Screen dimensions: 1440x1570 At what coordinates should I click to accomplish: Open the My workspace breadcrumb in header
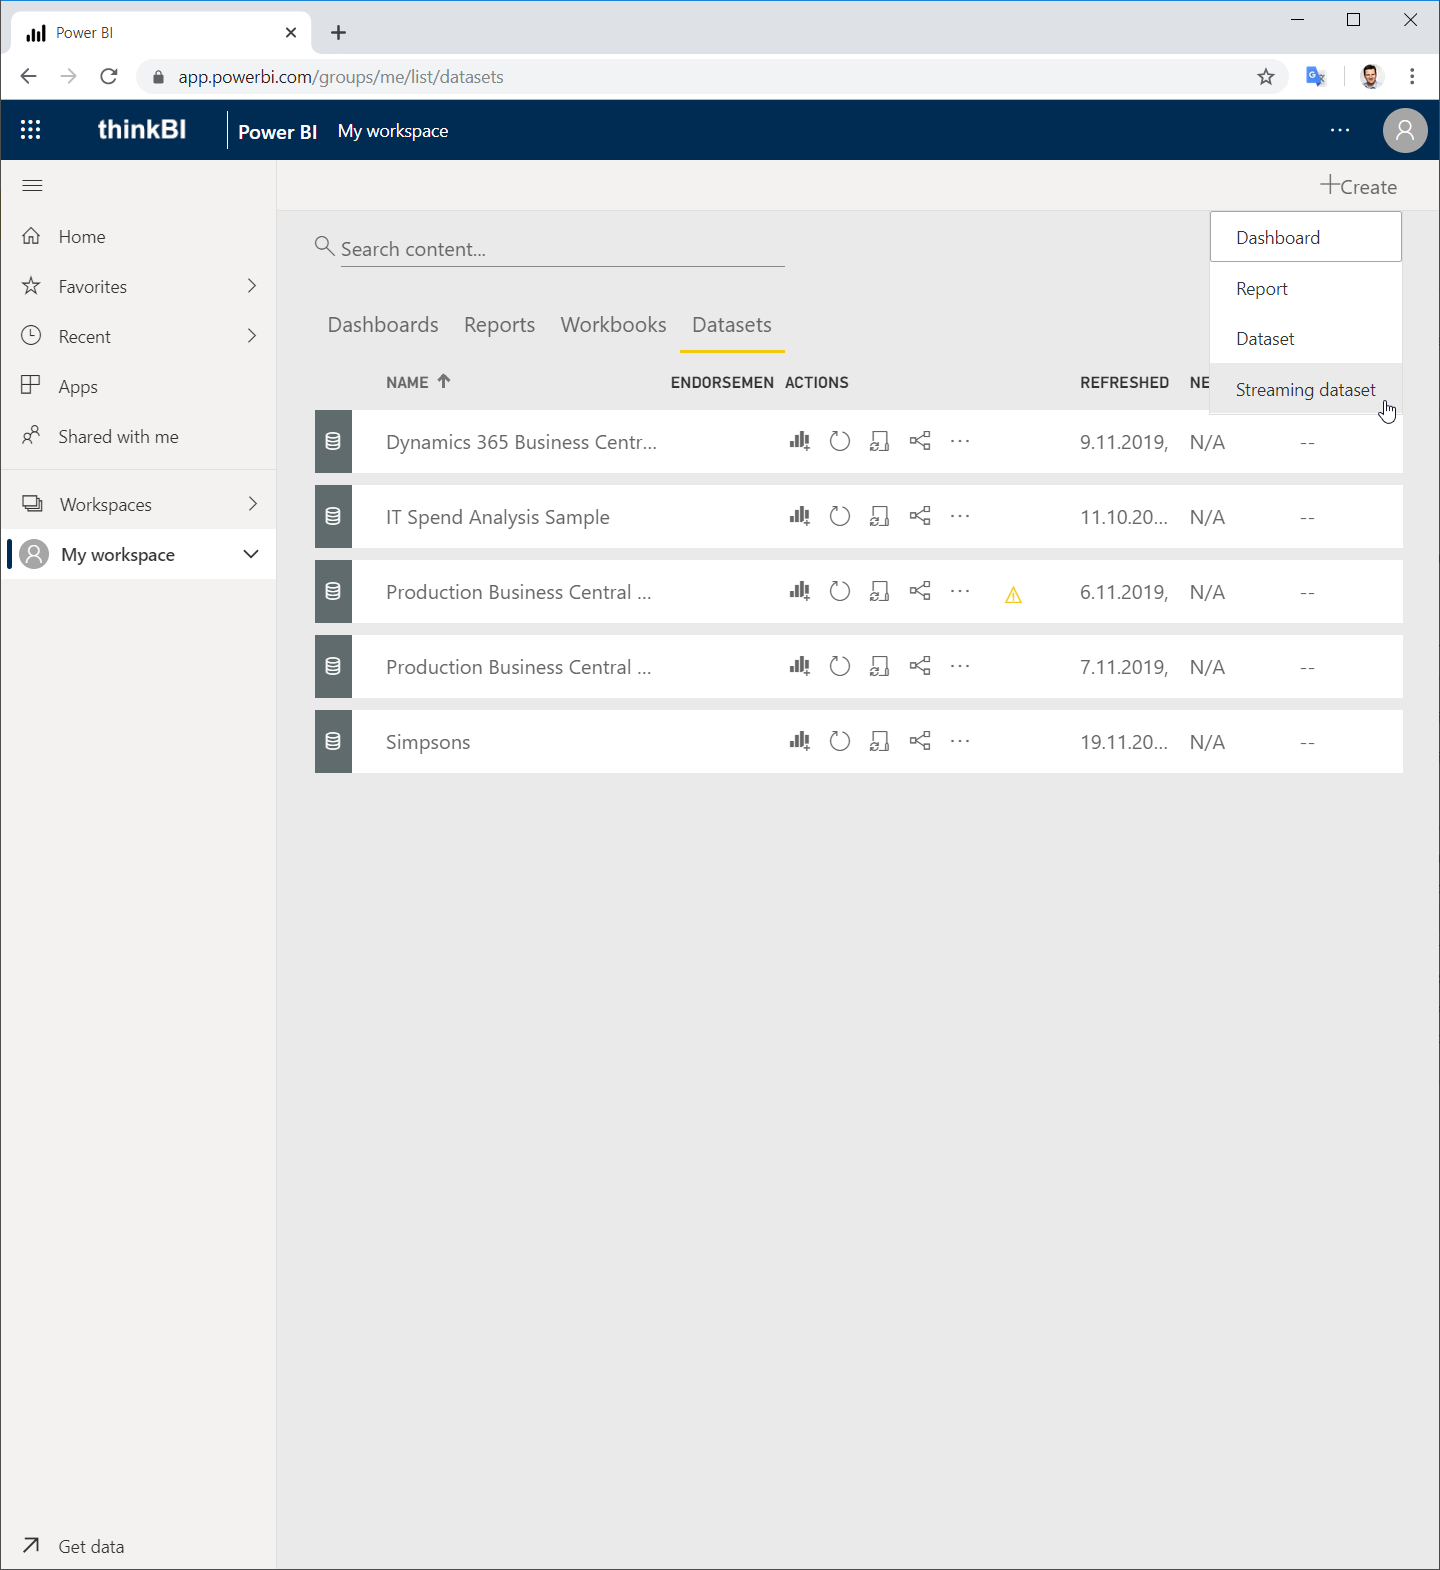tap(393, 131)
